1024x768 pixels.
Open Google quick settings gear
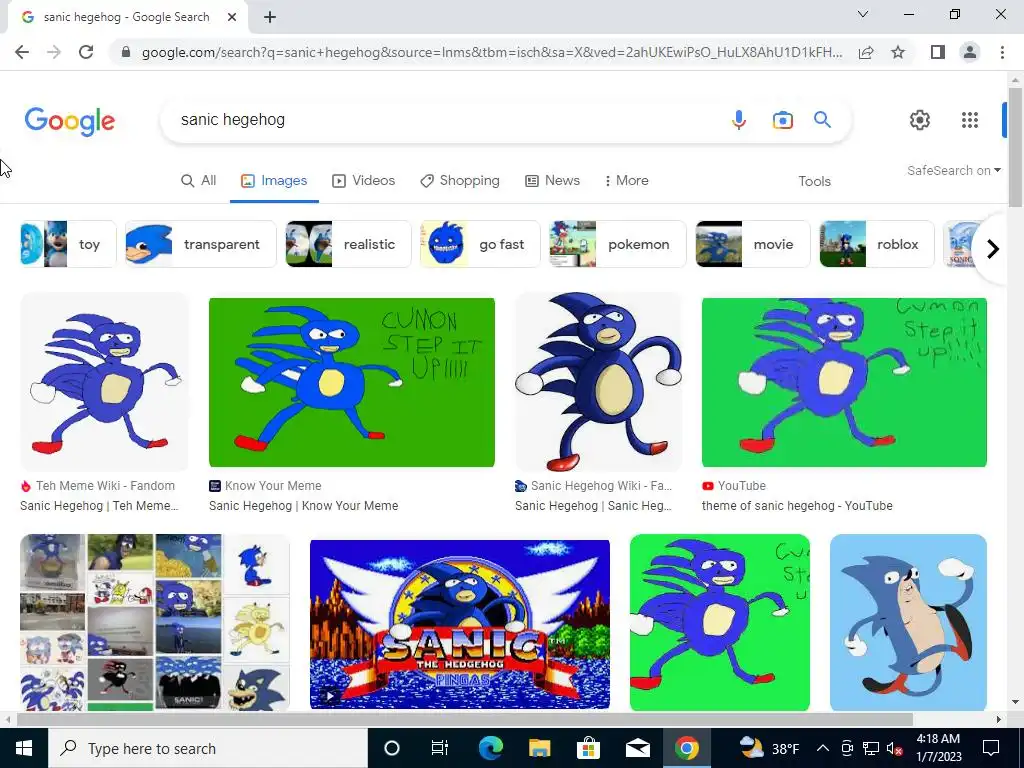click(x=920, y=120)
